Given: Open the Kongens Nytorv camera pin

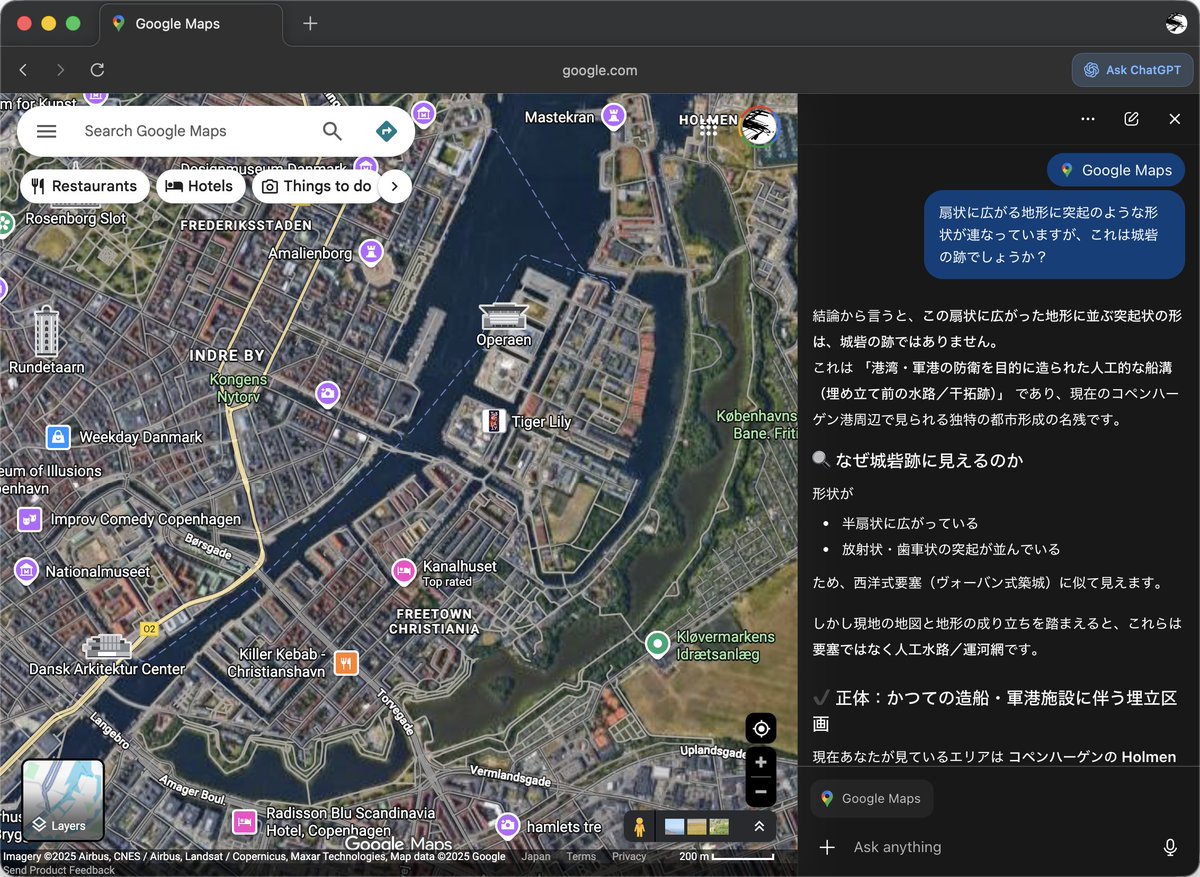Looking at the screenshot, I should tap(327, 394).
